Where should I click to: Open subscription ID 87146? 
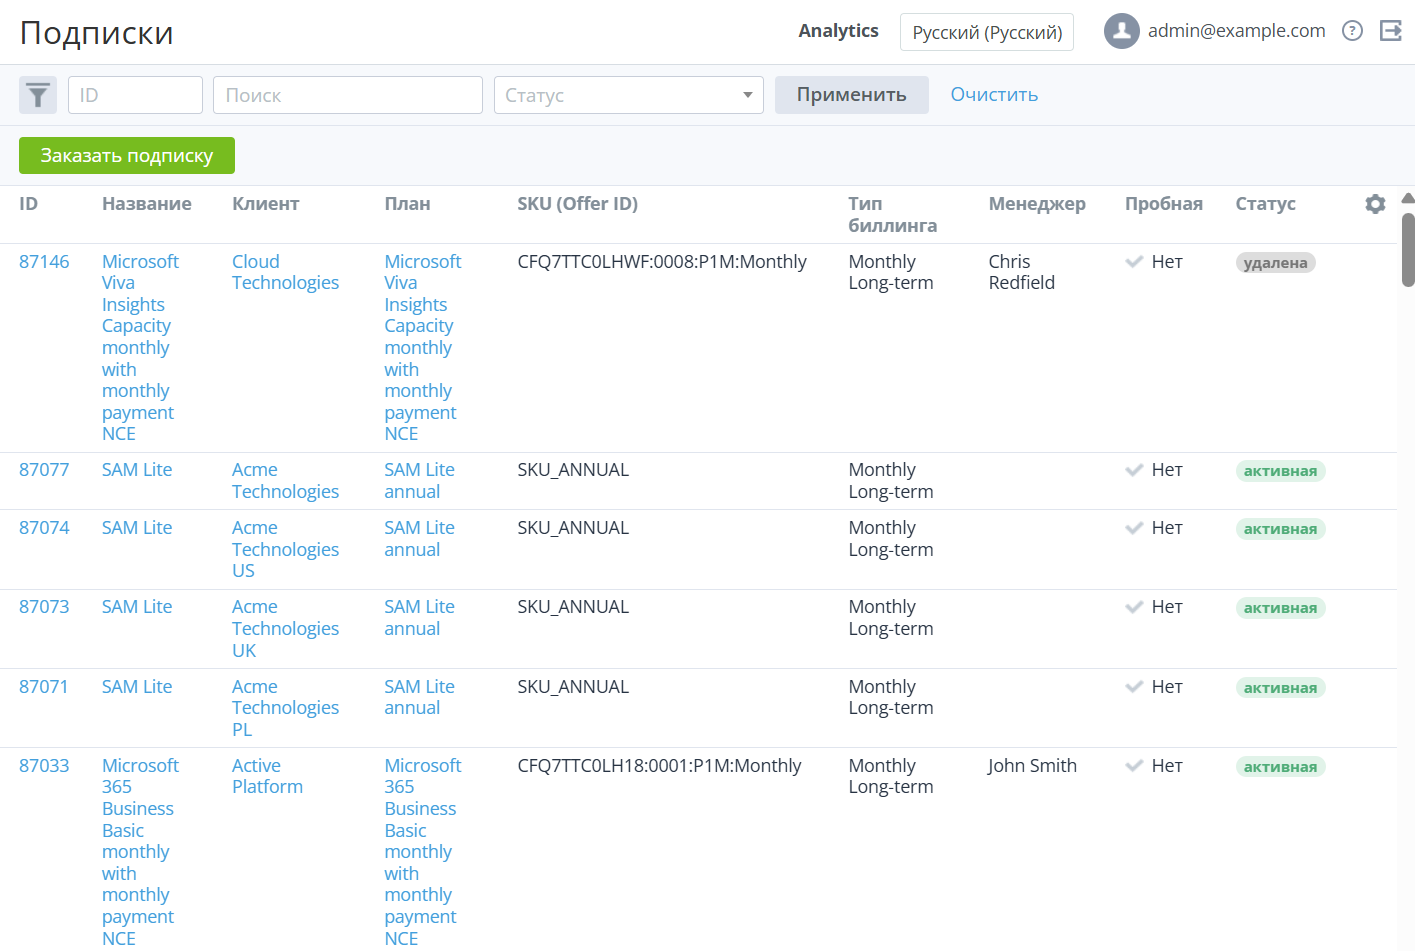pos(44,262)
